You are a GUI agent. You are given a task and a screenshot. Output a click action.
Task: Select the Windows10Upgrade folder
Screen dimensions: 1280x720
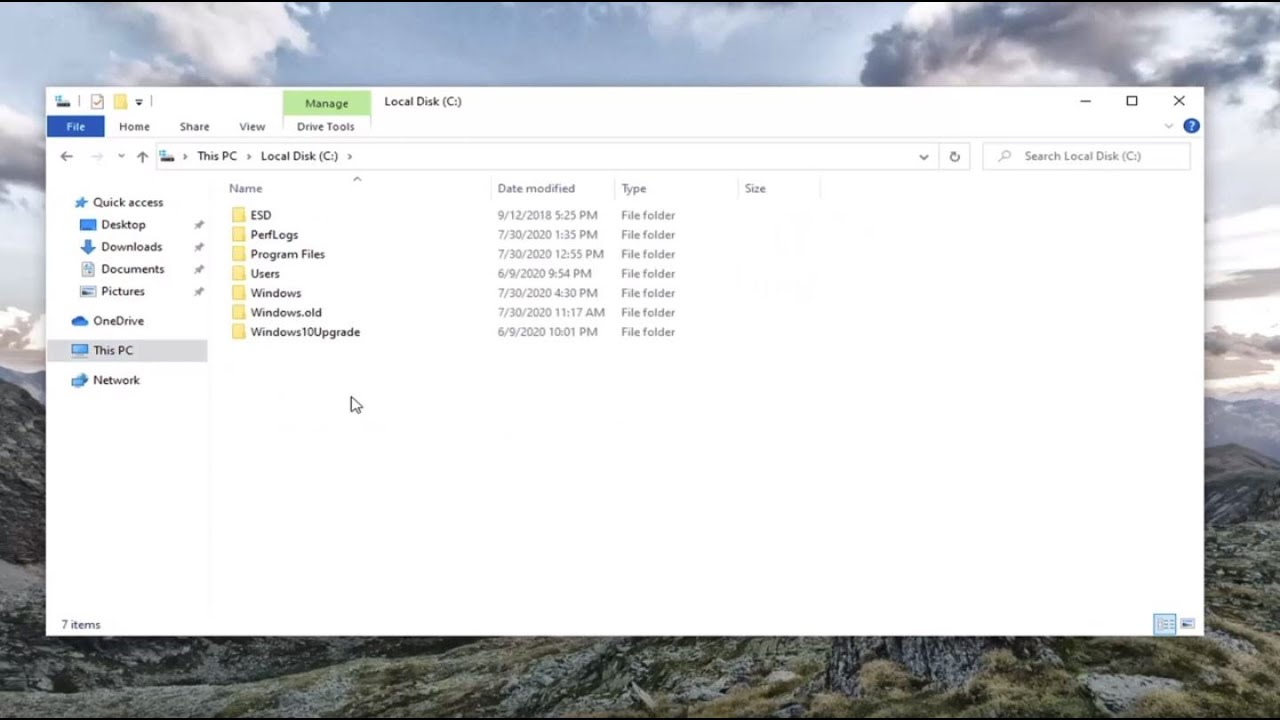point(305,332)
